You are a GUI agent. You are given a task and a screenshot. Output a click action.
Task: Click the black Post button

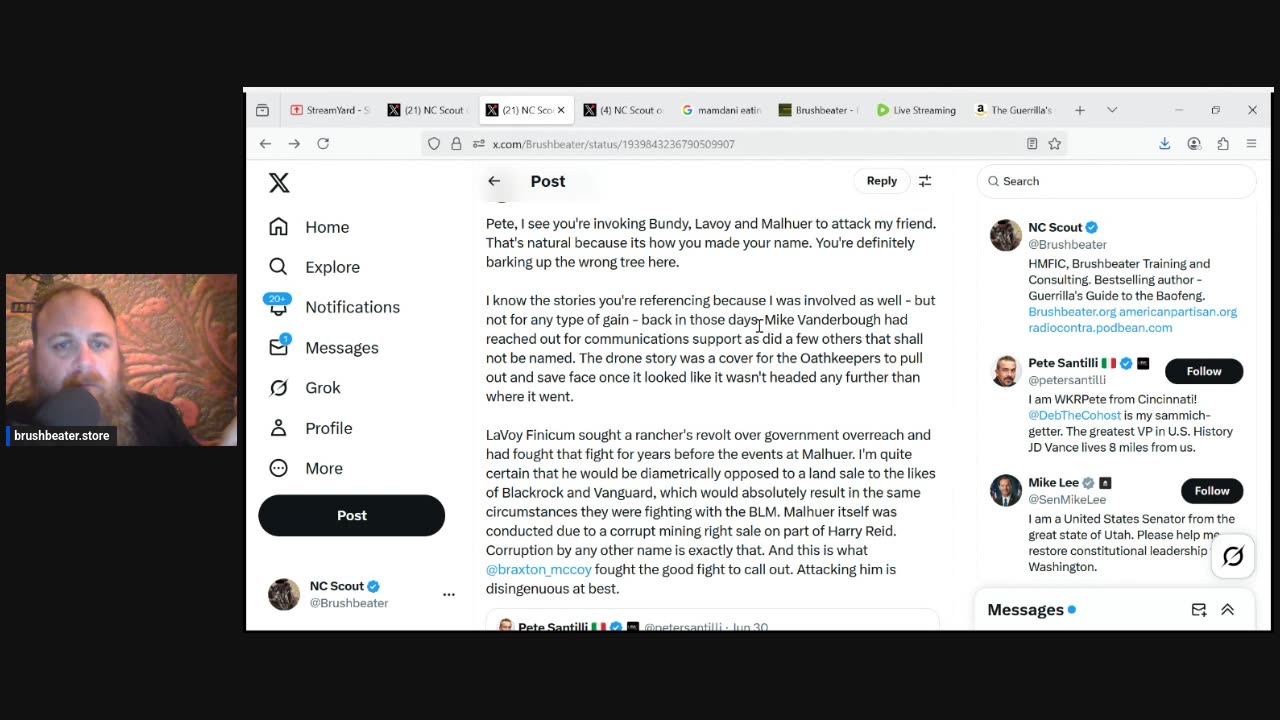351,515
